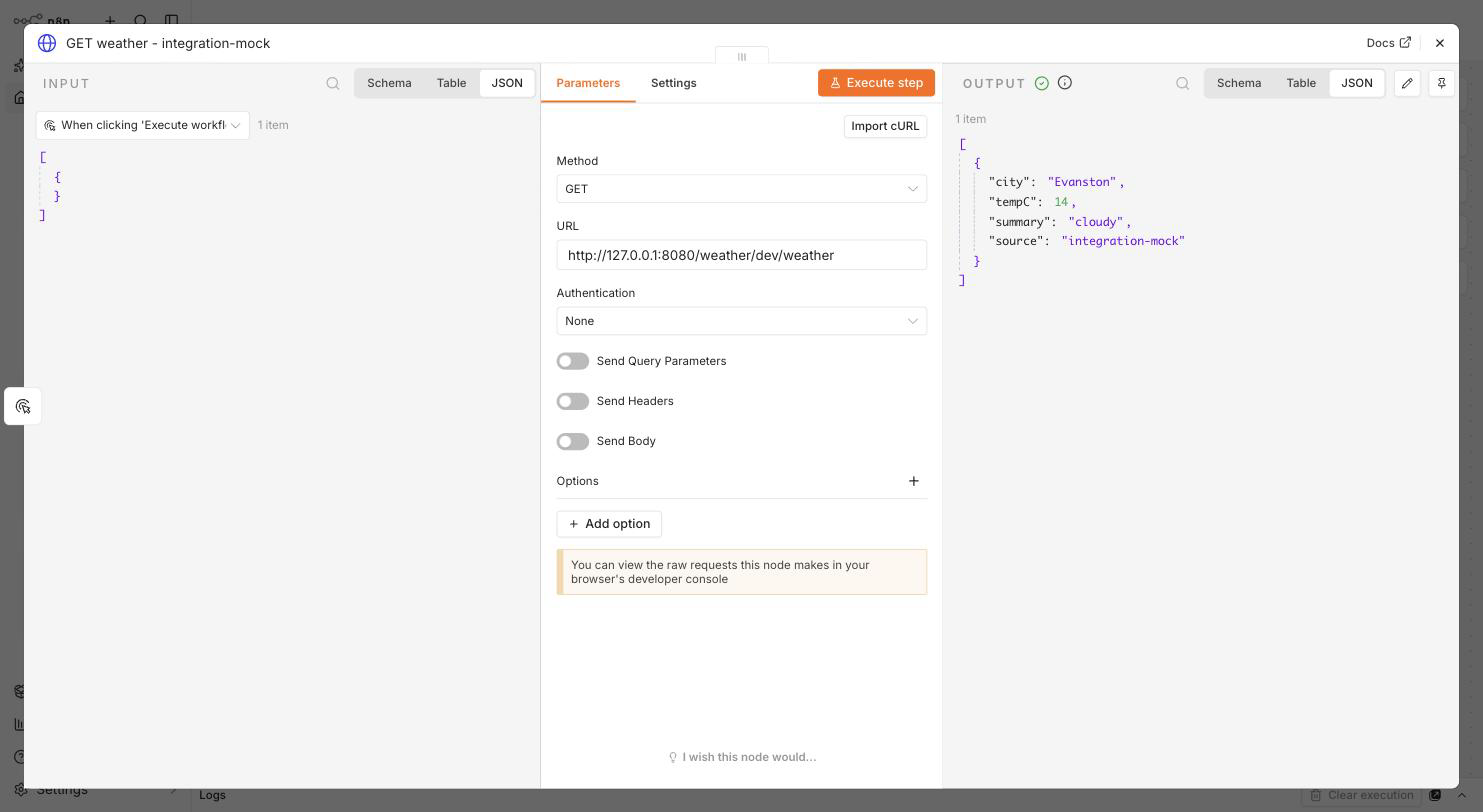Screen dimensions: 1483x812
Task: Click into the URL input field
Action: (742, 255)
